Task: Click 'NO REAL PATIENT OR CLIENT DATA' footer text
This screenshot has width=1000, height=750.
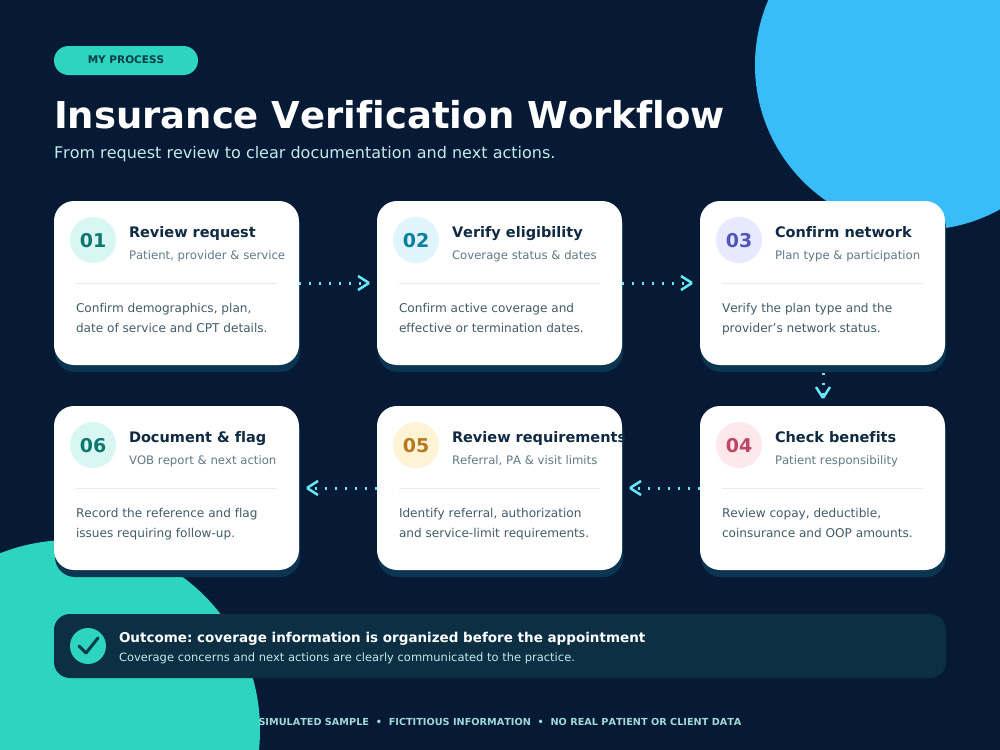Action: click(x=645, y=722)
